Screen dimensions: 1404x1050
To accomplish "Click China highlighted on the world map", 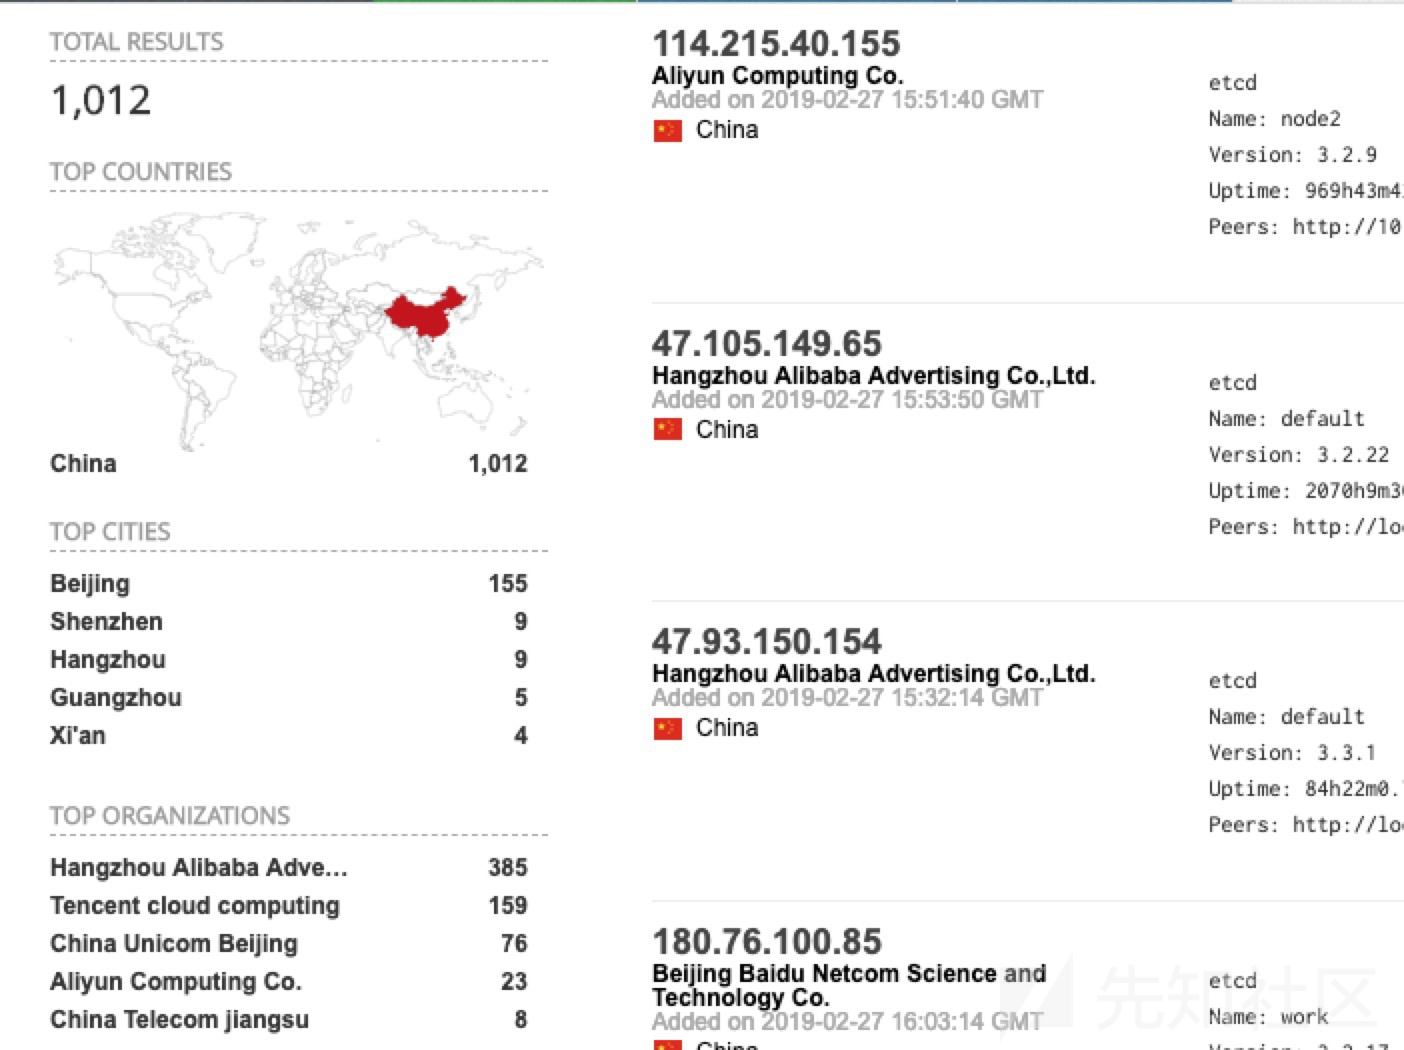I will coord(427,314).
